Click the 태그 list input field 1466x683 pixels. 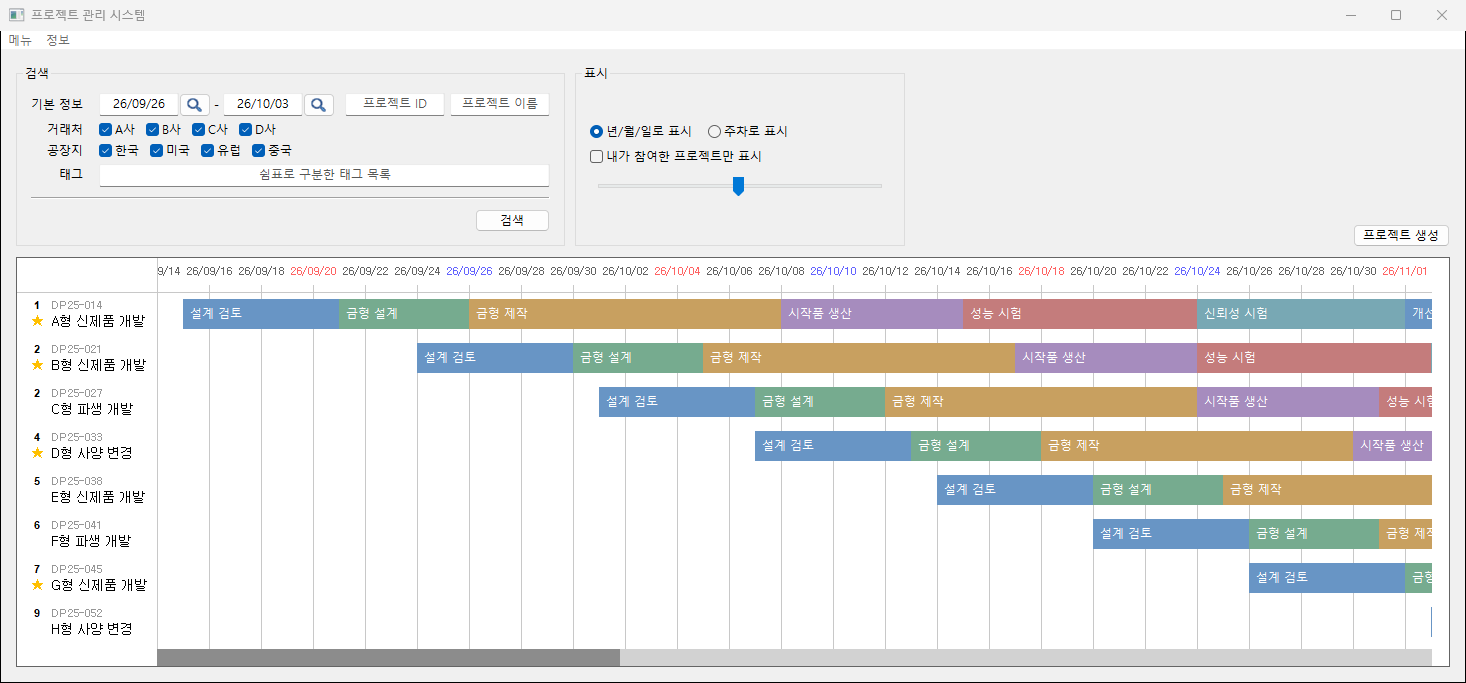pyautogui.click(x=324, y=175)
